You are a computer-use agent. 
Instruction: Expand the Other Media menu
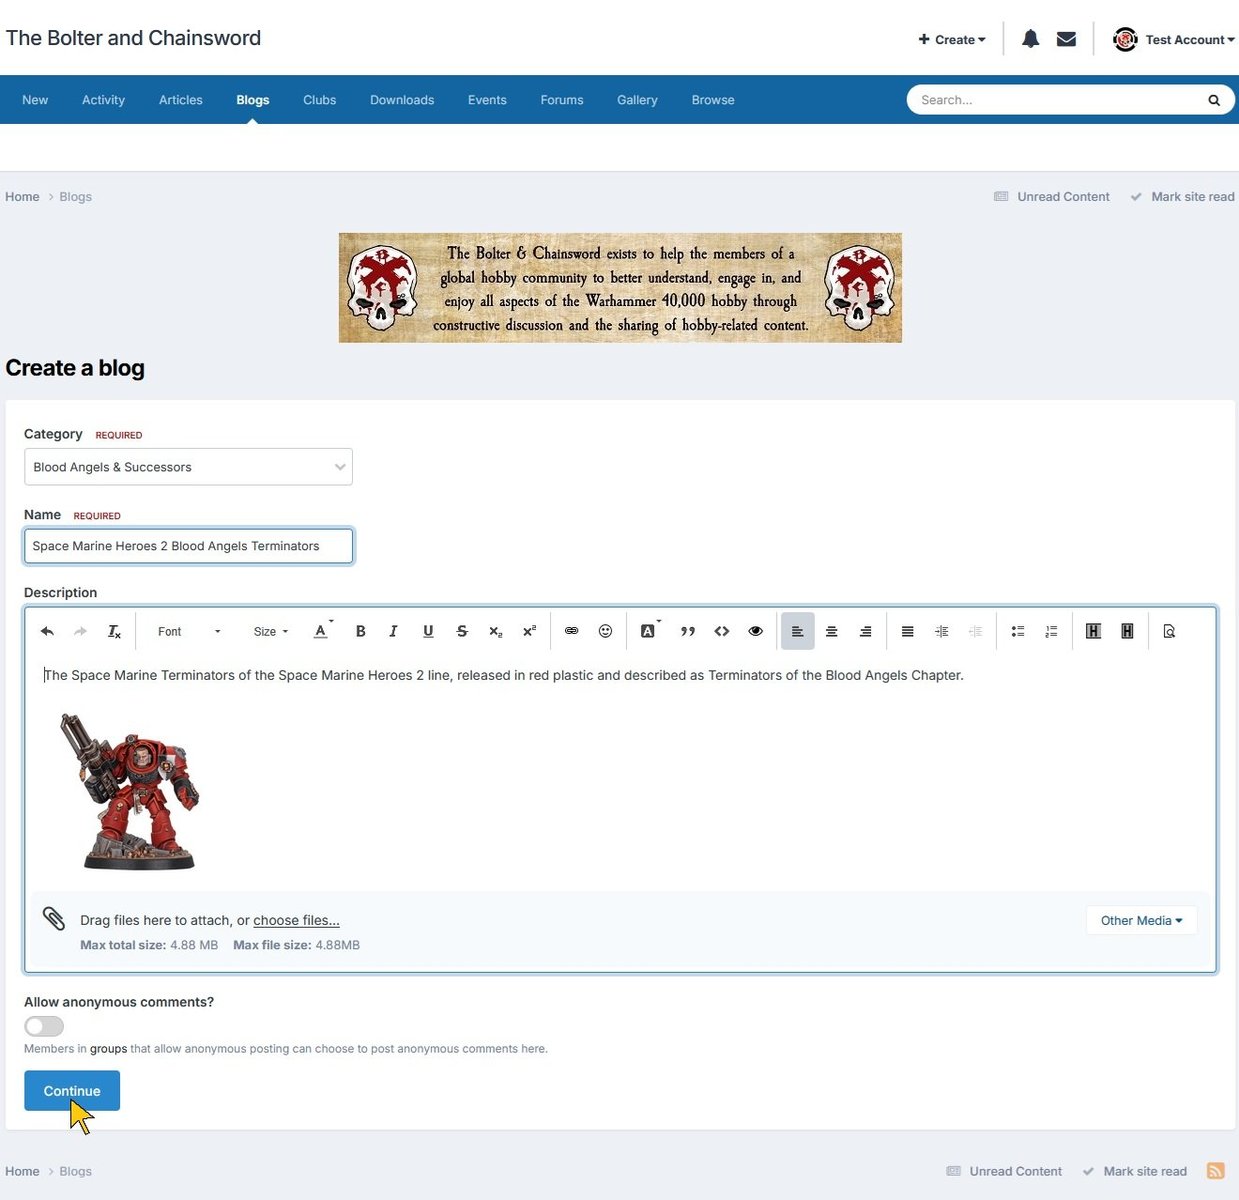(1141, 920)
